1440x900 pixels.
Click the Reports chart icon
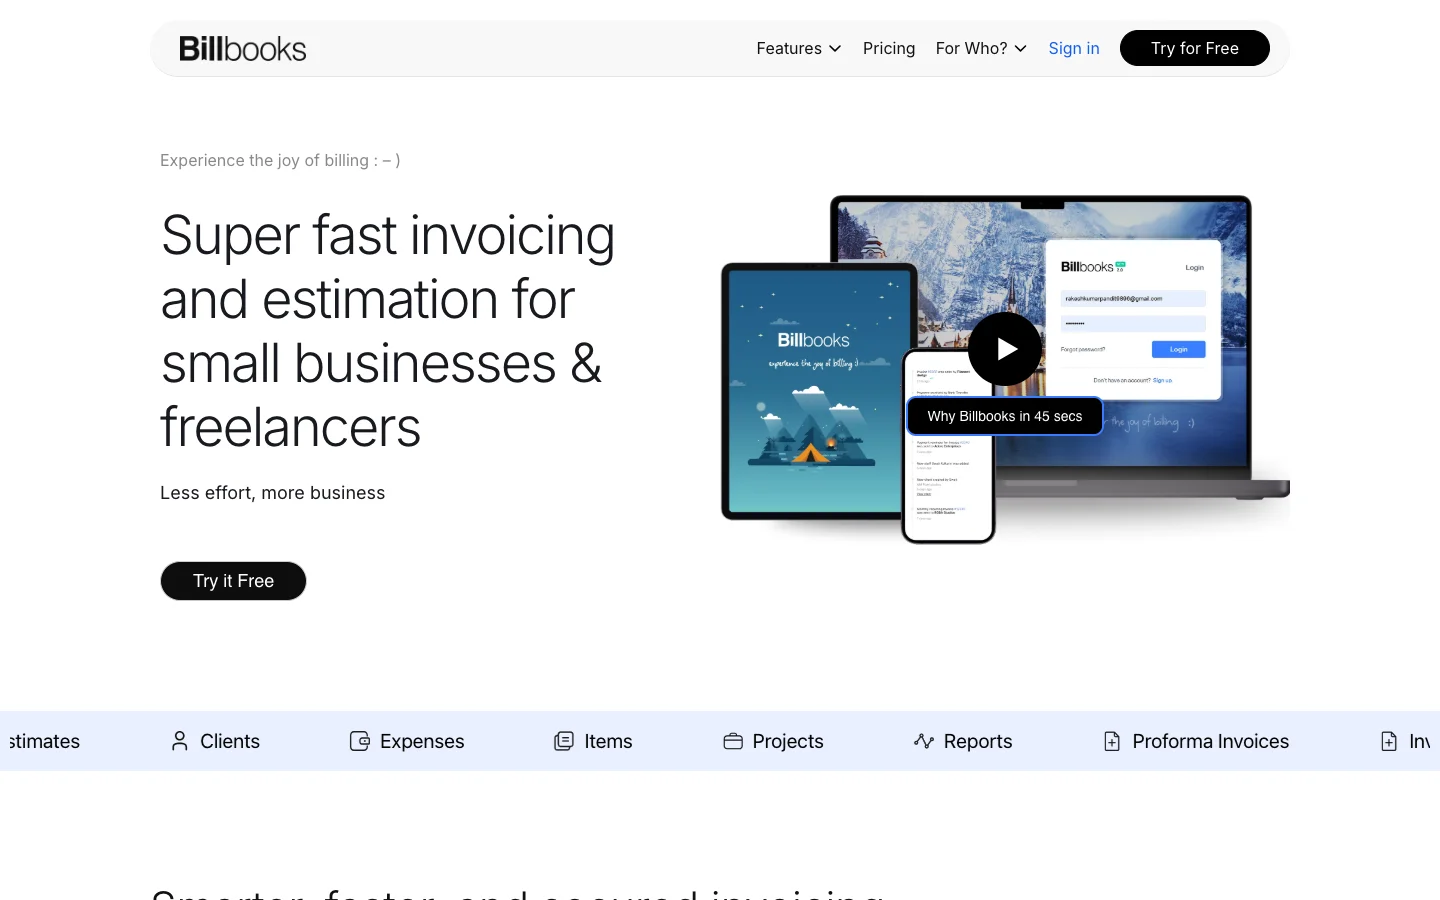tap(924, 741)
